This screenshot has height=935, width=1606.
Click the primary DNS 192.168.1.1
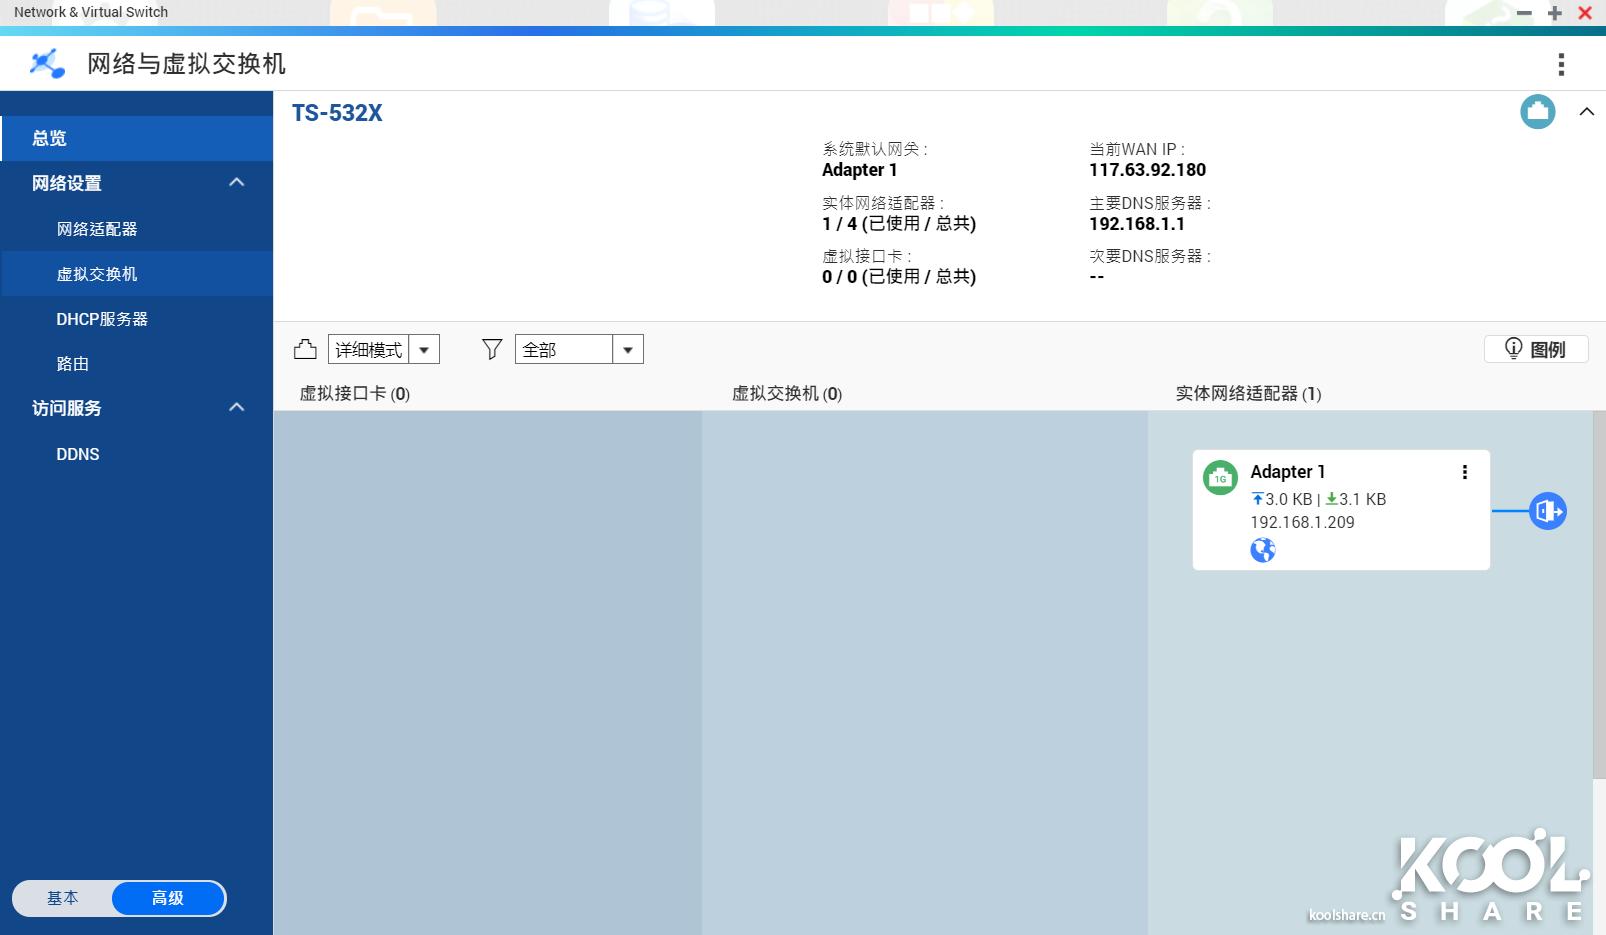1137,224
